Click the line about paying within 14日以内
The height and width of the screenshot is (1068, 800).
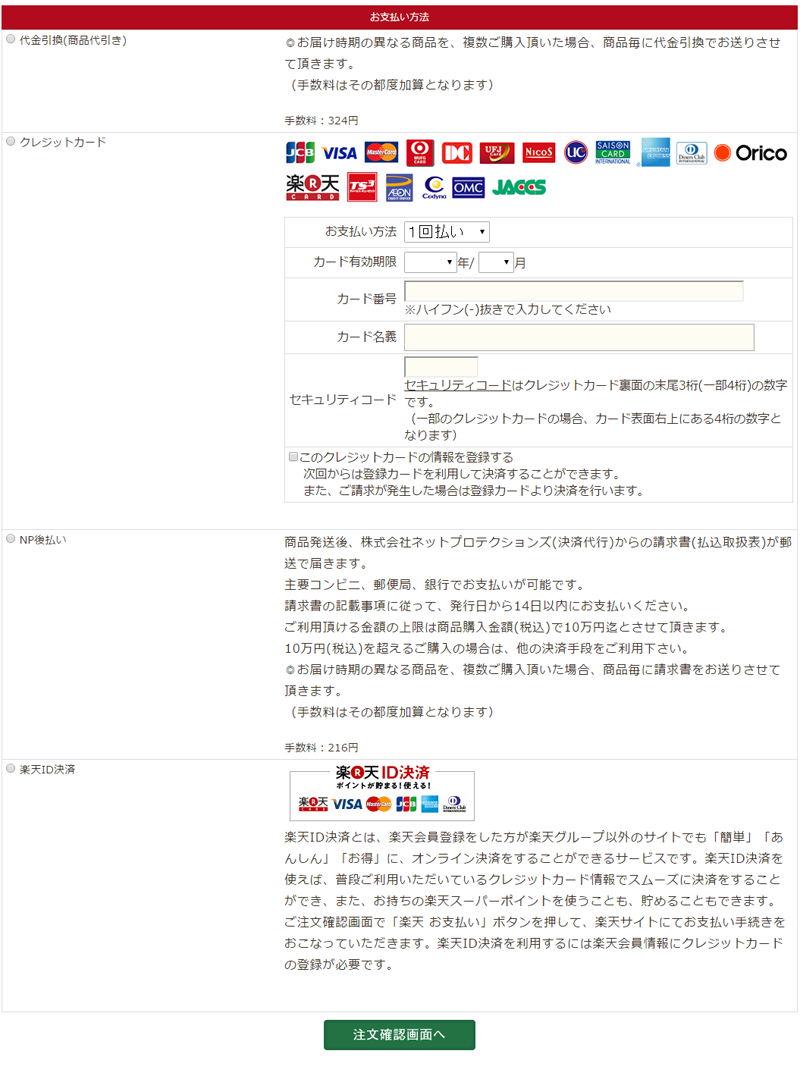489,606
